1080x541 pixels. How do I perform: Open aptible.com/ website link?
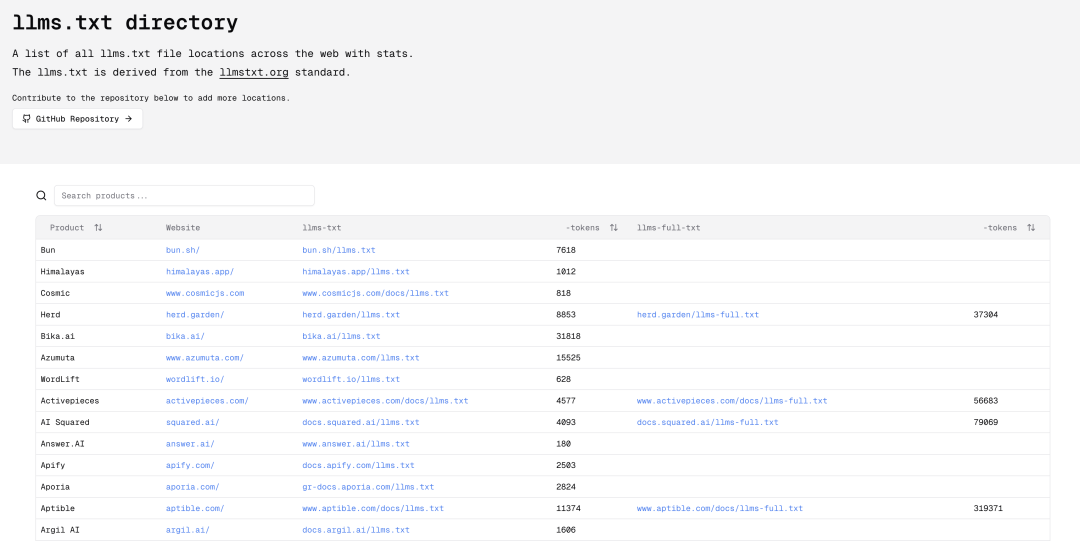195,508
